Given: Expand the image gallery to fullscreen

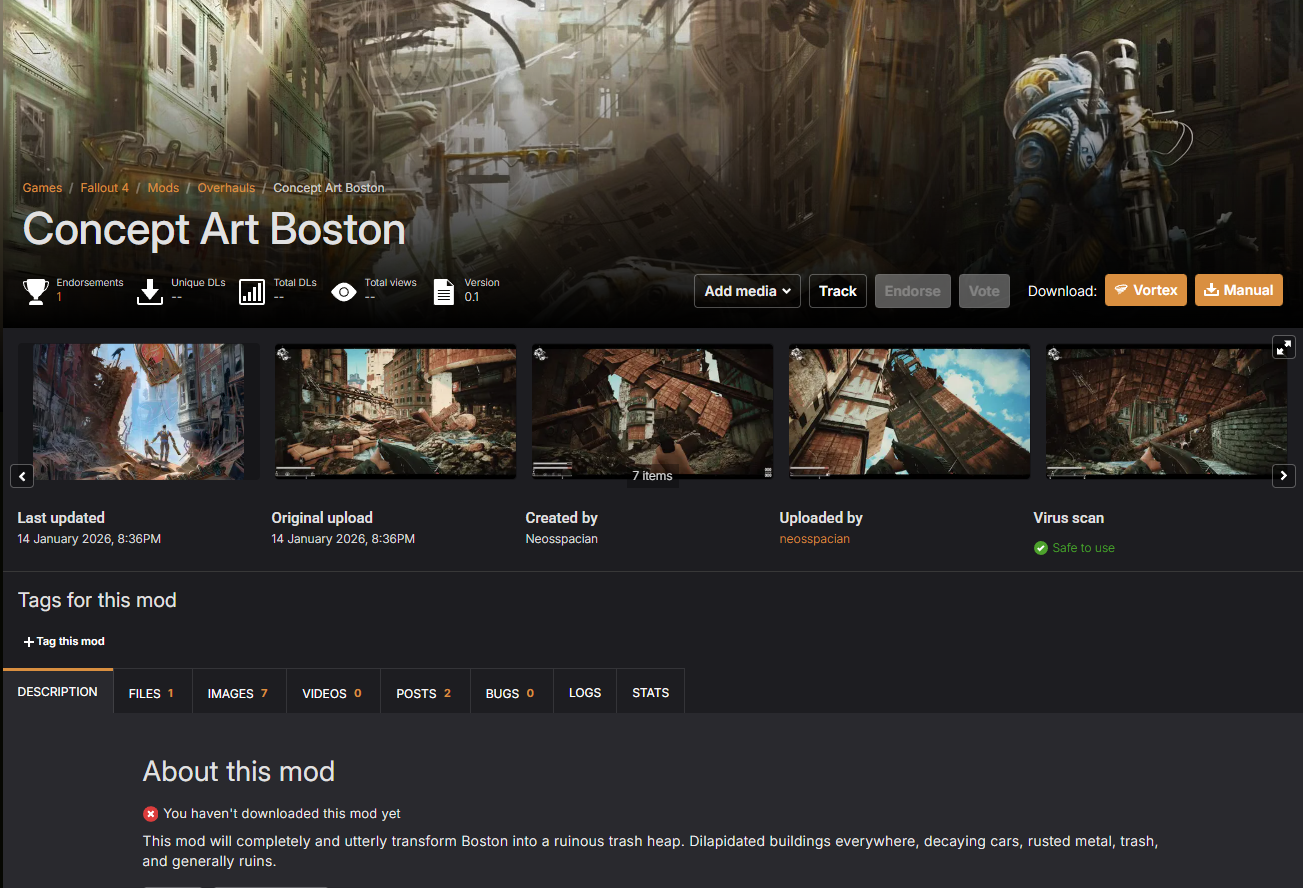Looking at the screenshot, I should tap(1284, 347).
